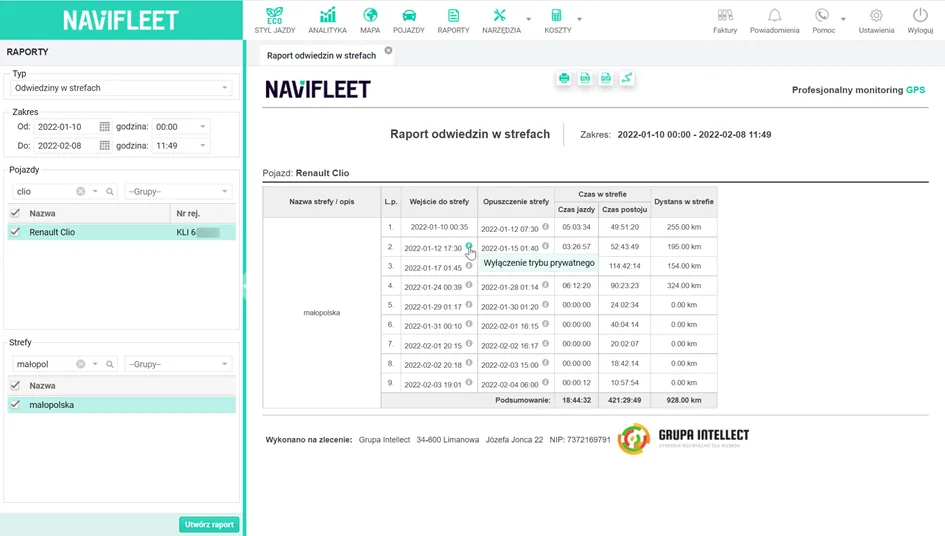Uncheck the małopolska zone checkbox

pyautogui.click(x=16, y=405)
